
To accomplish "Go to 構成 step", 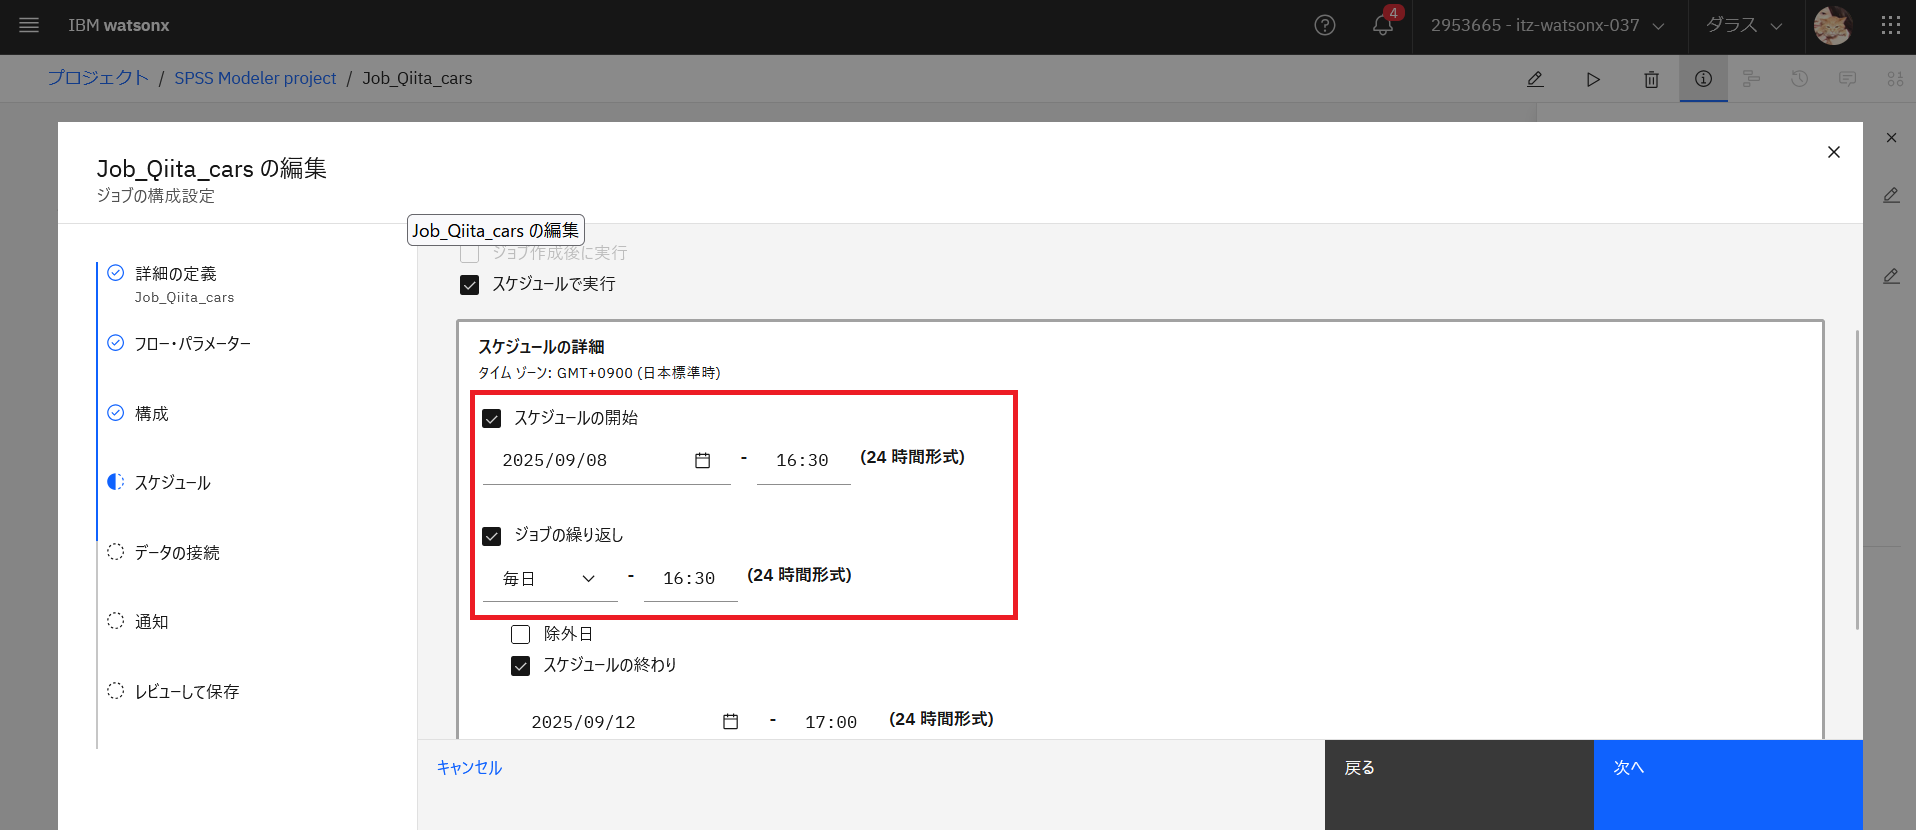I will [x=152, y=414].
